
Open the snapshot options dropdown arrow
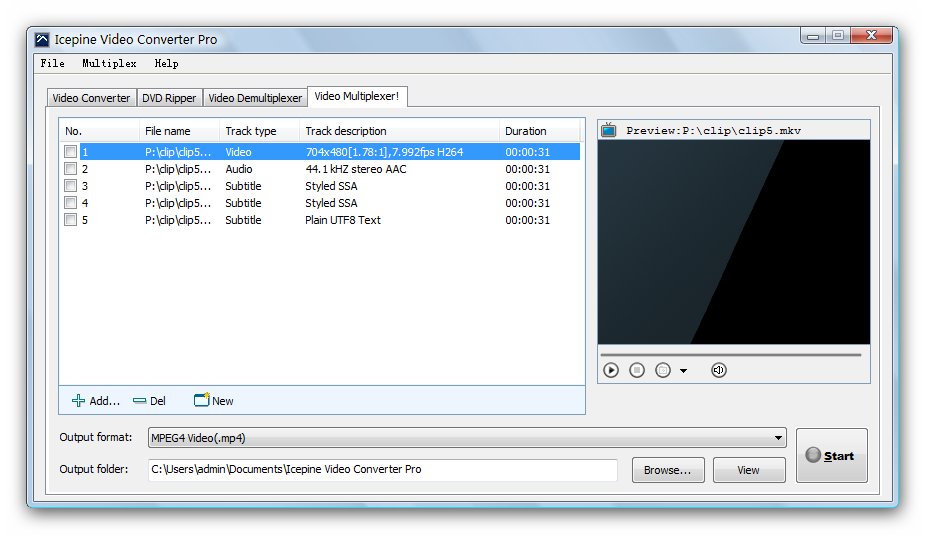coord(683,371)
